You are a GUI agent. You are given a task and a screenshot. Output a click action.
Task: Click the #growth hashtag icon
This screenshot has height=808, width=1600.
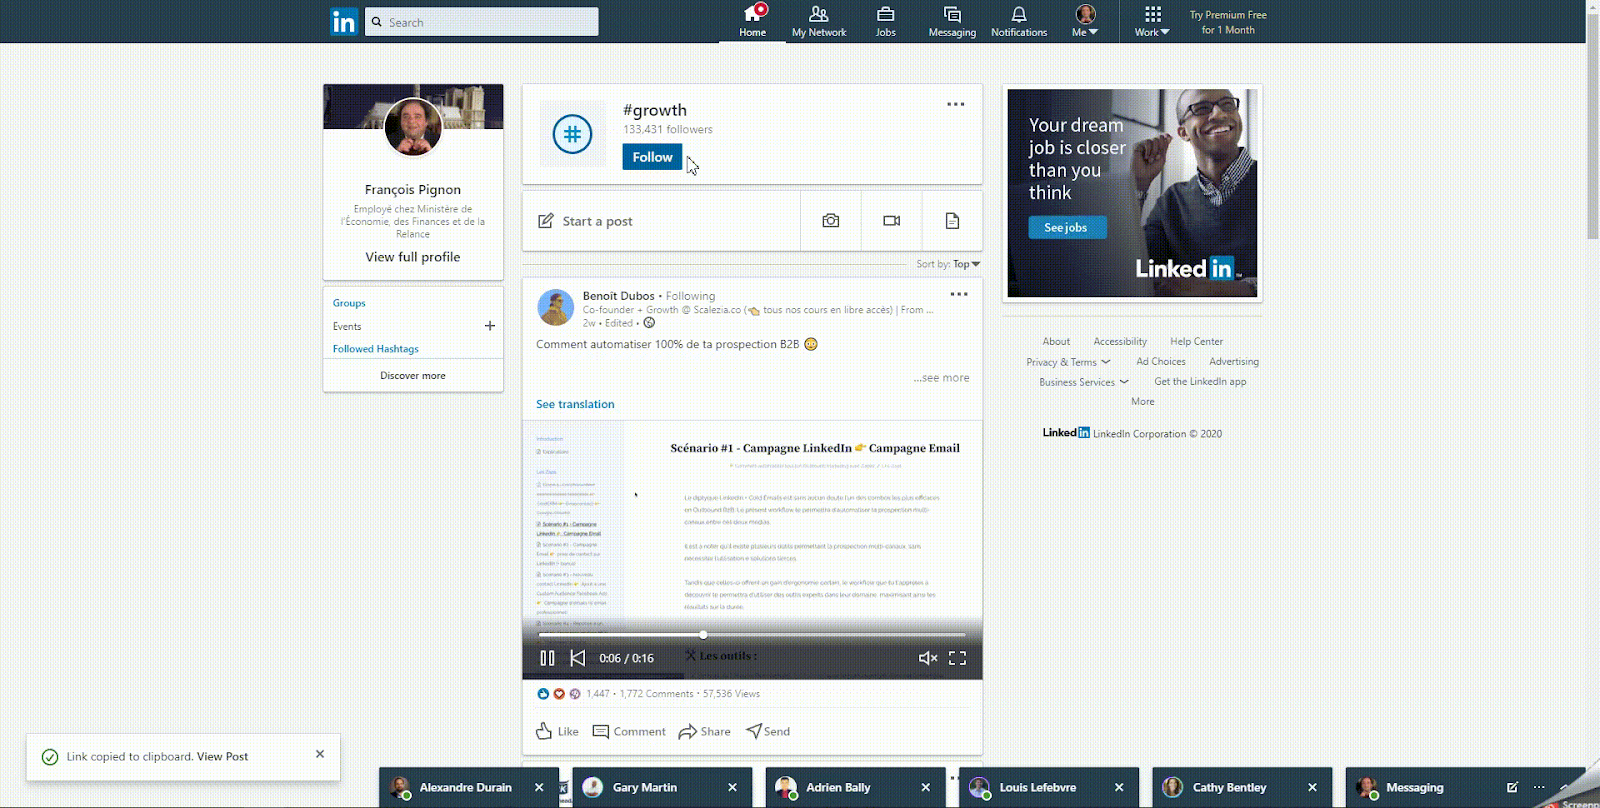pos(573,133)
